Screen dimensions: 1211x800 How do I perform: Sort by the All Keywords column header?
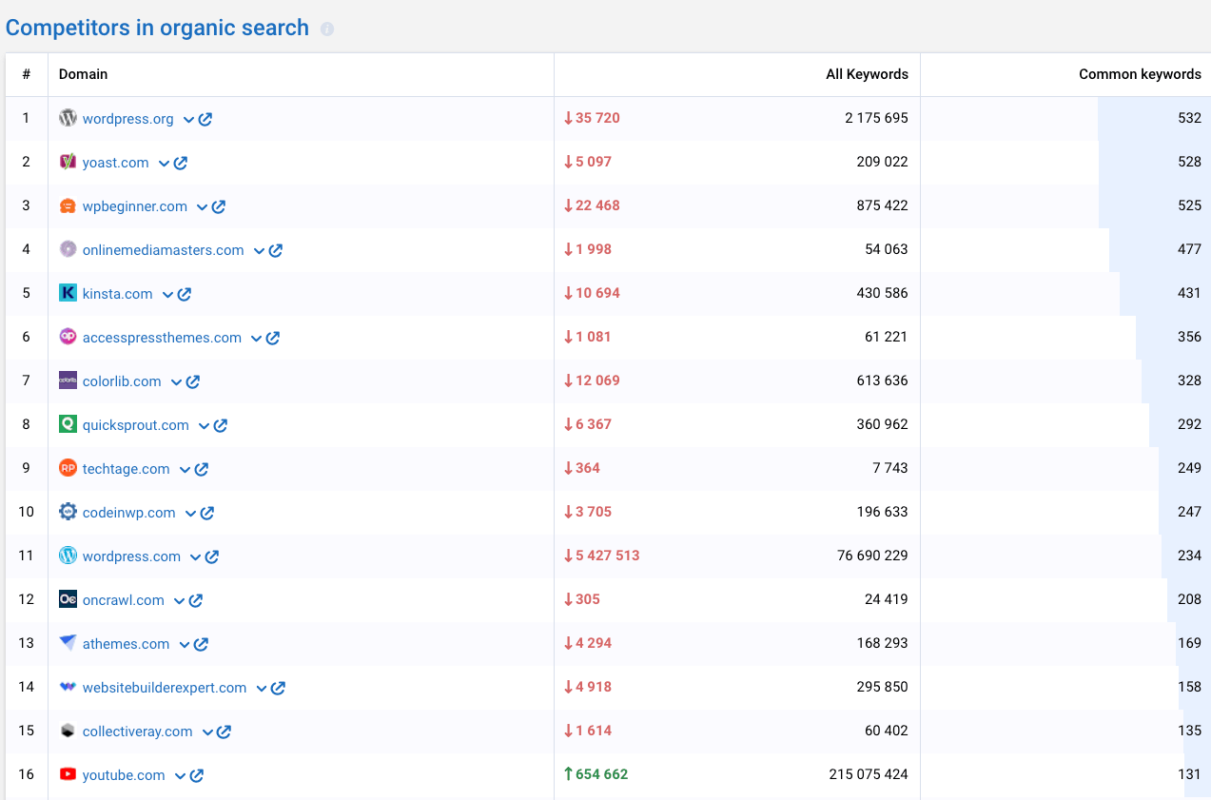point(867,74)
